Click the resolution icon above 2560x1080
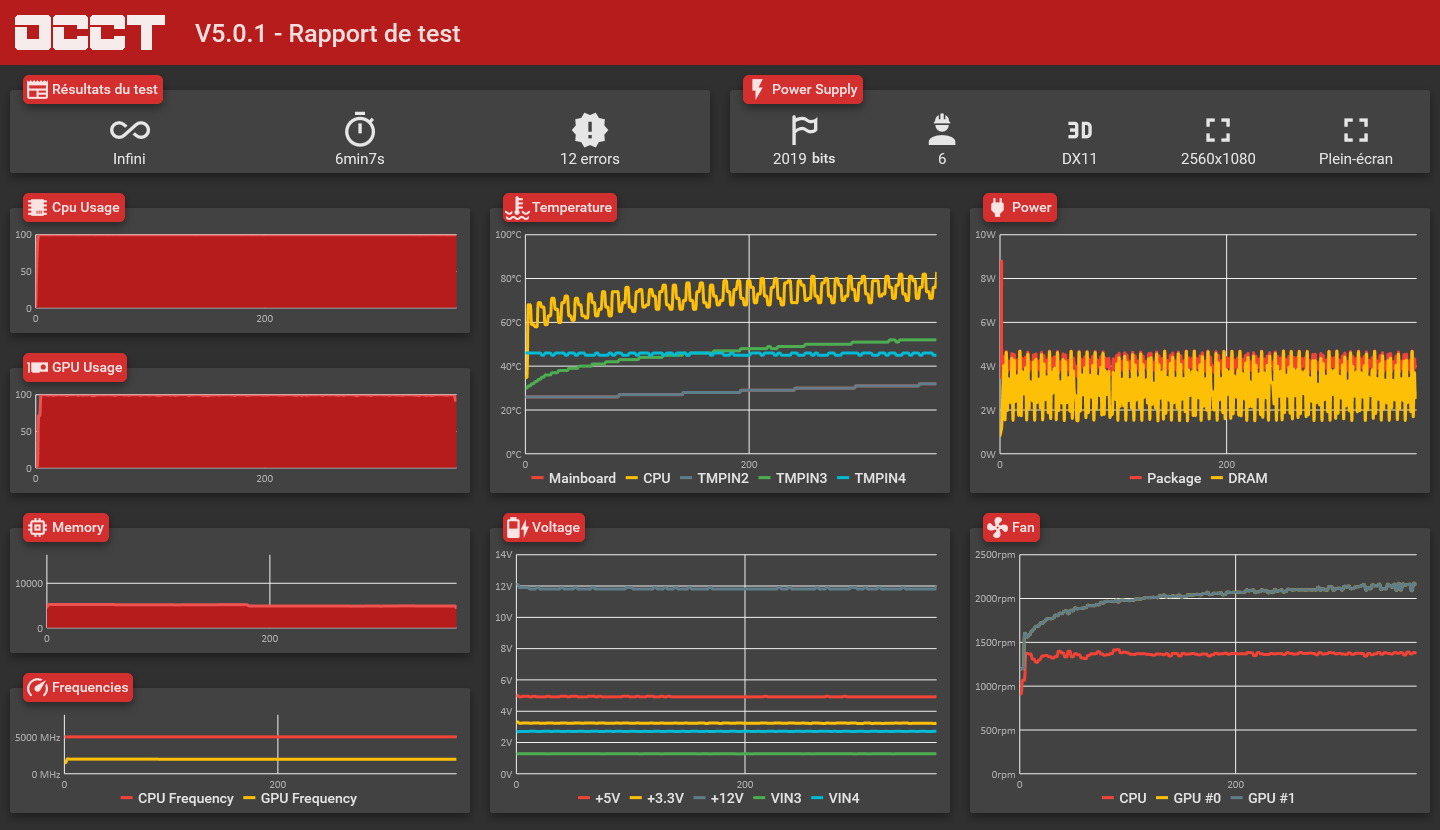1440x830 pixels. (x=1218, y=130)
